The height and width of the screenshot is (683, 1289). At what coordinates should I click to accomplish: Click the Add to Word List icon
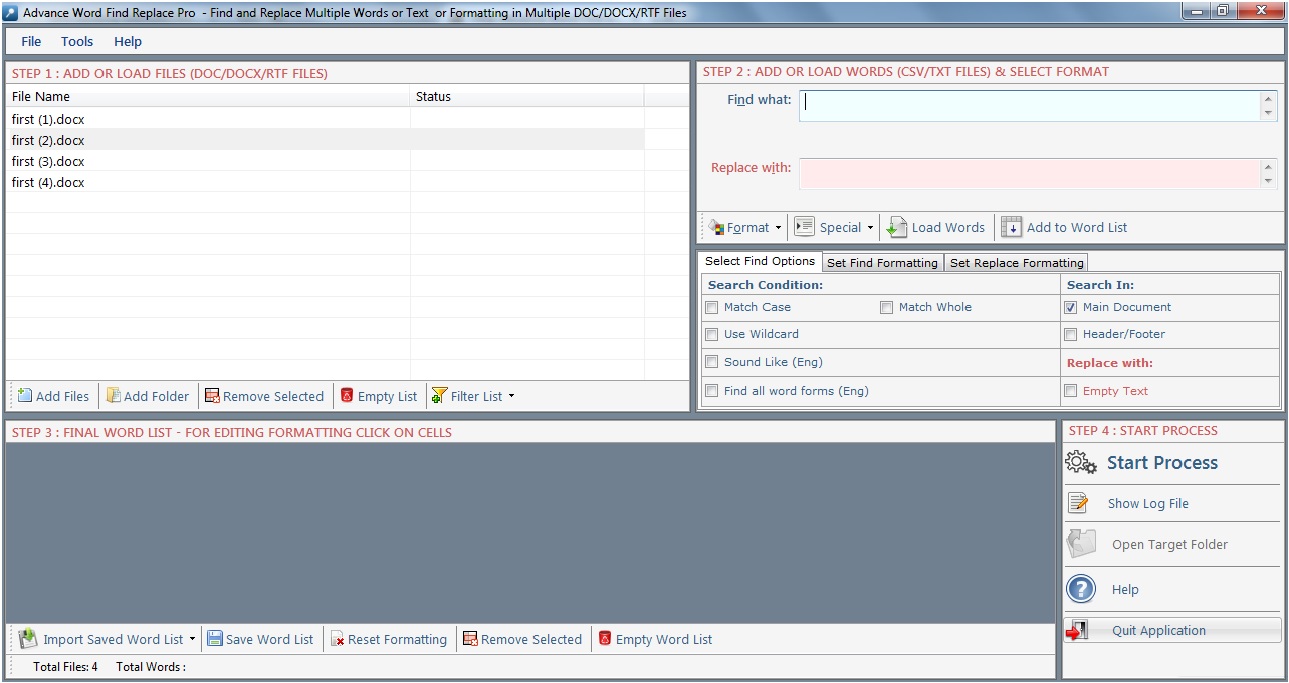(1011, 227)
